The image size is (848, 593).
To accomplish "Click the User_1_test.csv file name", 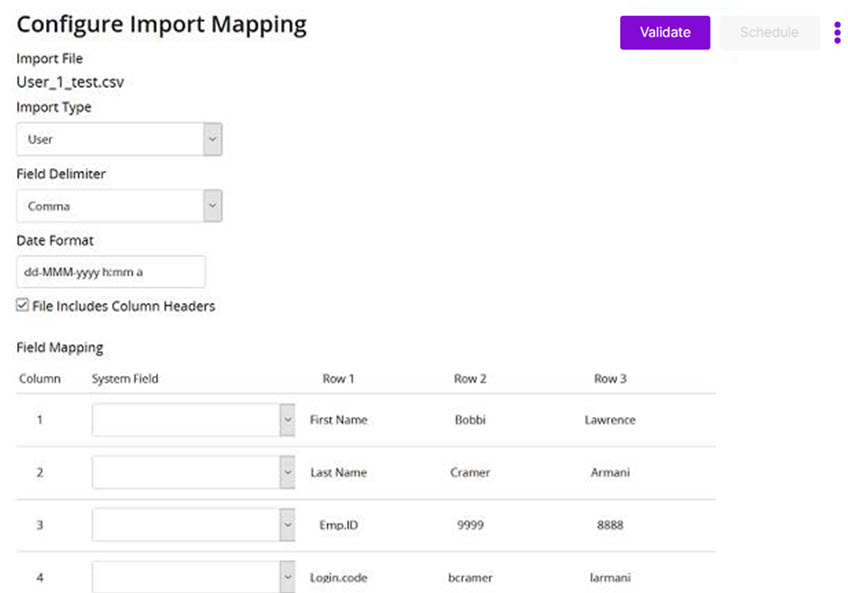I will (70, 82).
